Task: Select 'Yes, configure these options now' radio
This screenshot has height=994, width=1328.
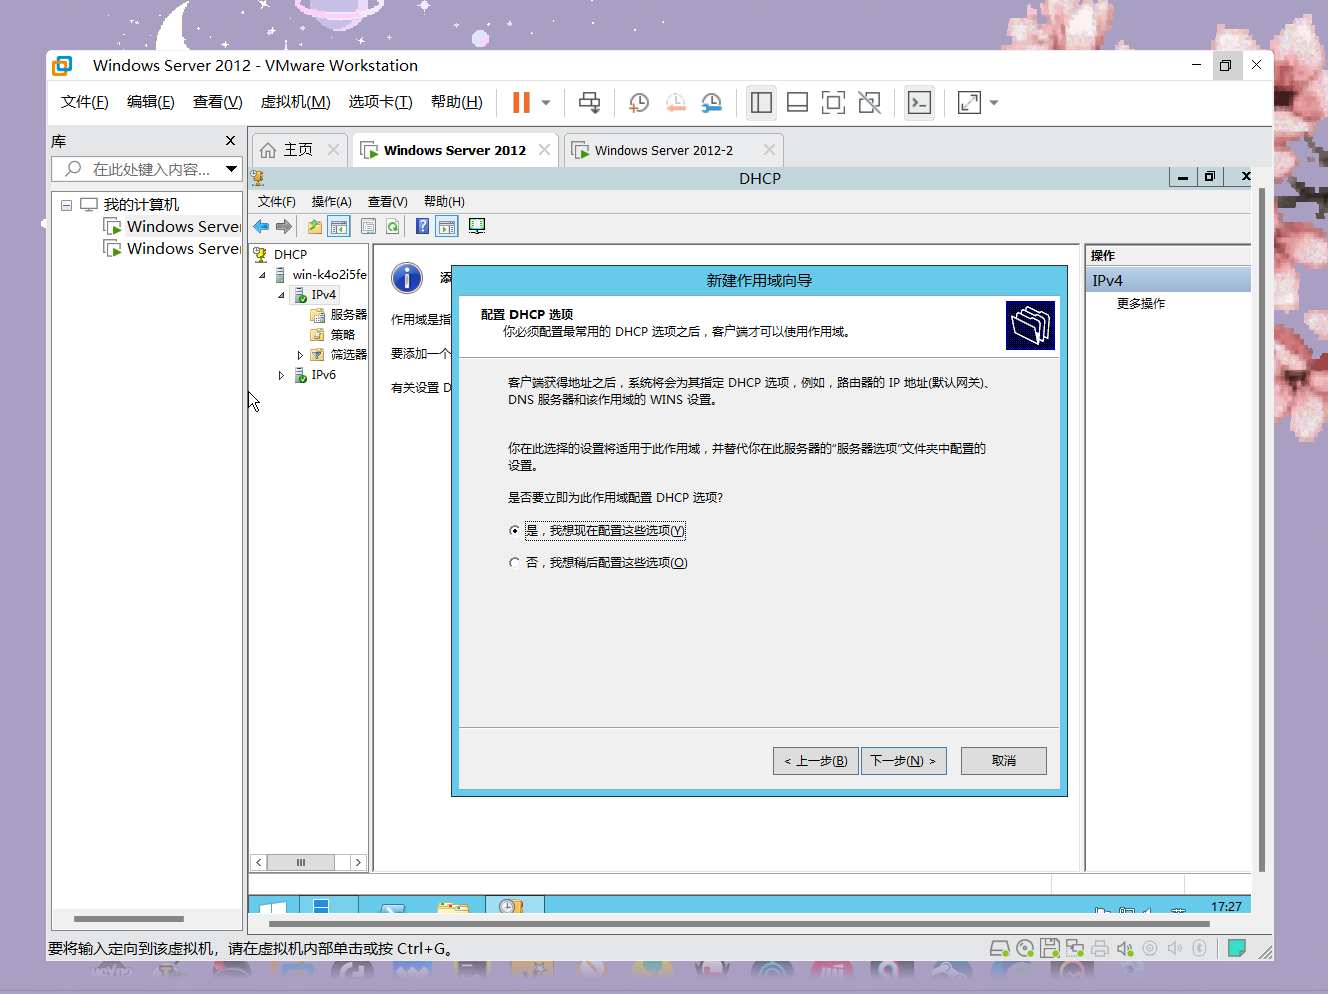Action: pyautogui.click(x=514, y=531)
